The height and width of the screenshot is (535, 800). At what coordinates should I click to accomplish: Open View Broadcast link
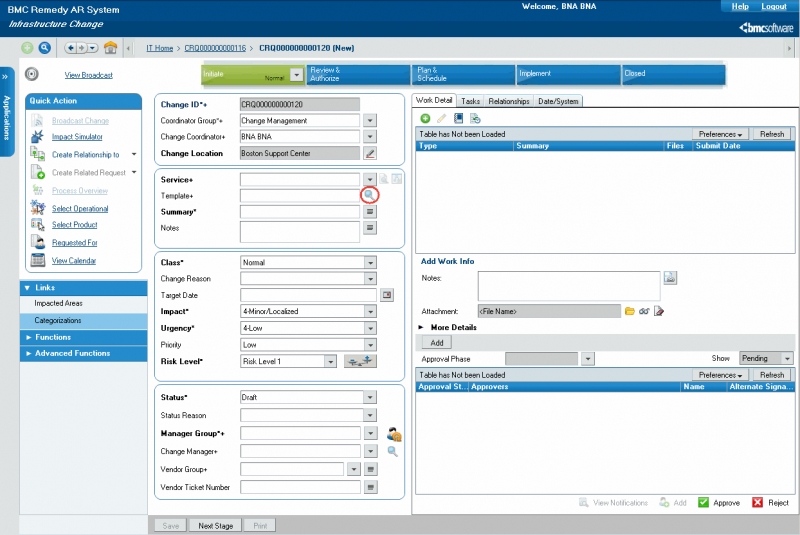(88, 75)
